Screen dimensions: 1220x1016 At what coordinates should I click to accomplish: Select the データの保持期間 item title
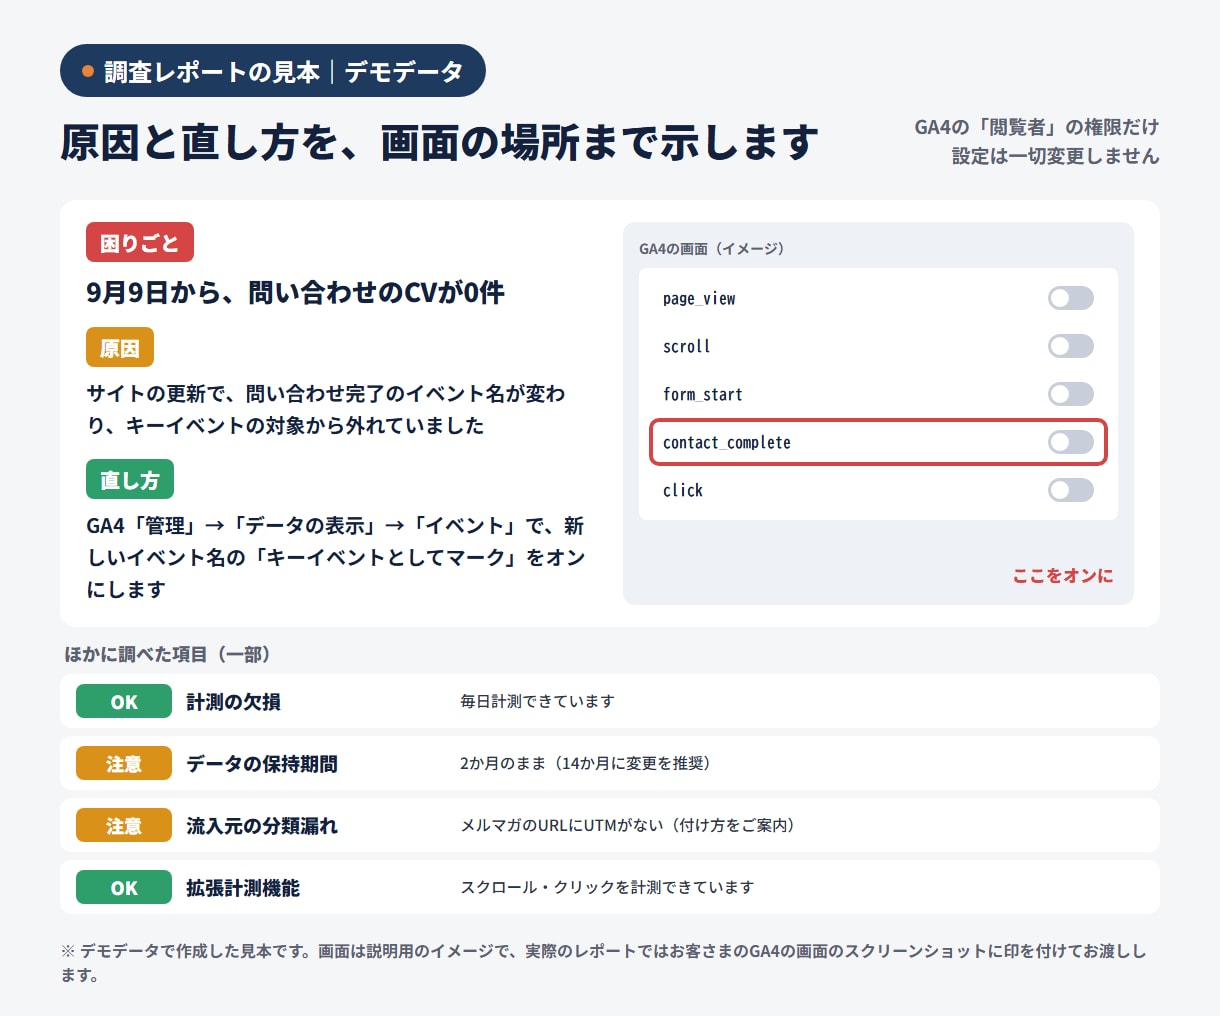click(262, 763)
